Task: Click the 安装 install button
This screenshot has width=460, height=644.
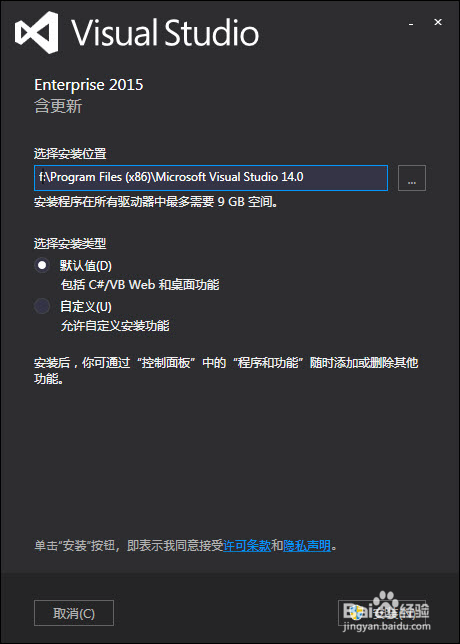Action: pyautogui.click(x=382, y=613)
